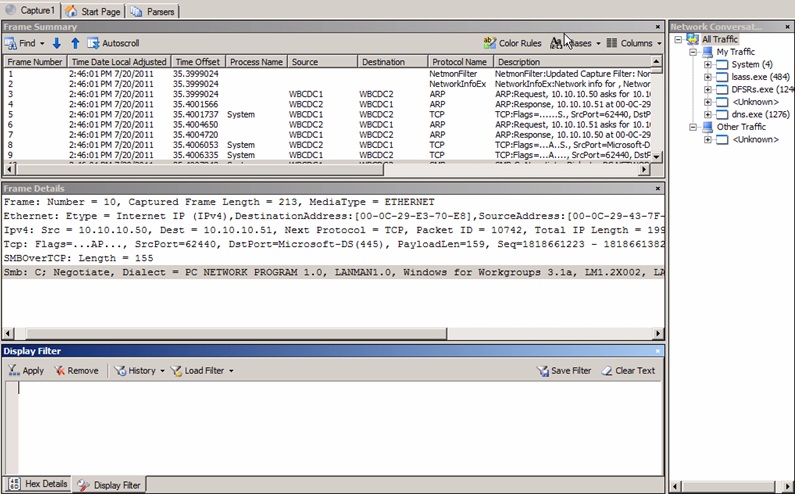Screen dimensions: 795x494
Task: Select All Traffic in conversations tree
Action: click(719, 40)
